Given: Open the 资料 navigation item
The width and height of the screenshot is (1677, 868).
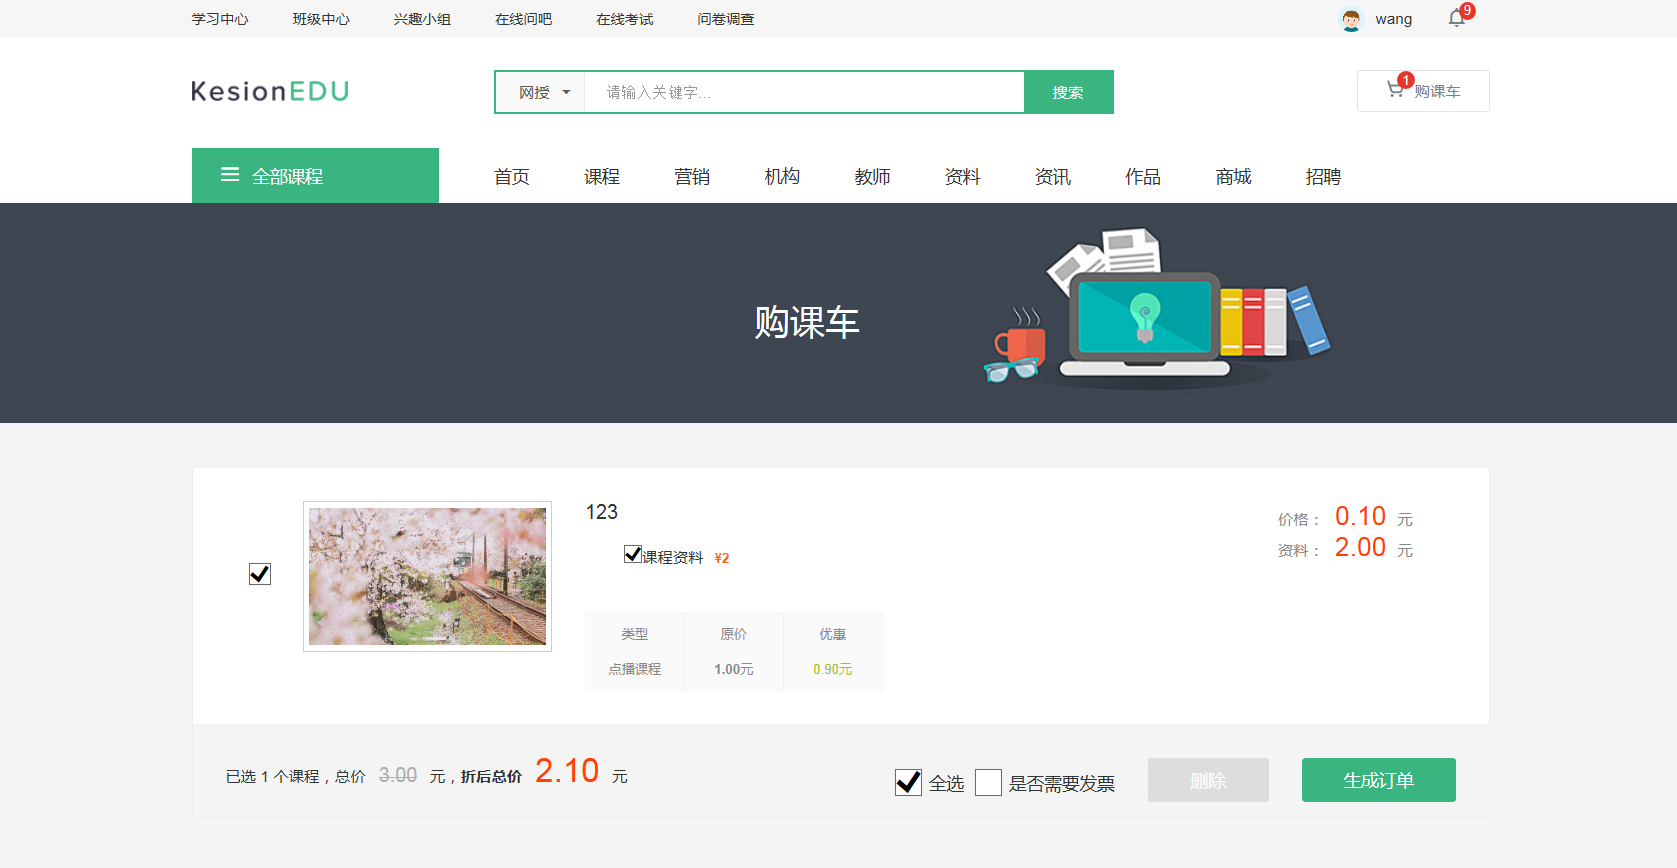Looking at the screenshot, I should tap(962, 177).
